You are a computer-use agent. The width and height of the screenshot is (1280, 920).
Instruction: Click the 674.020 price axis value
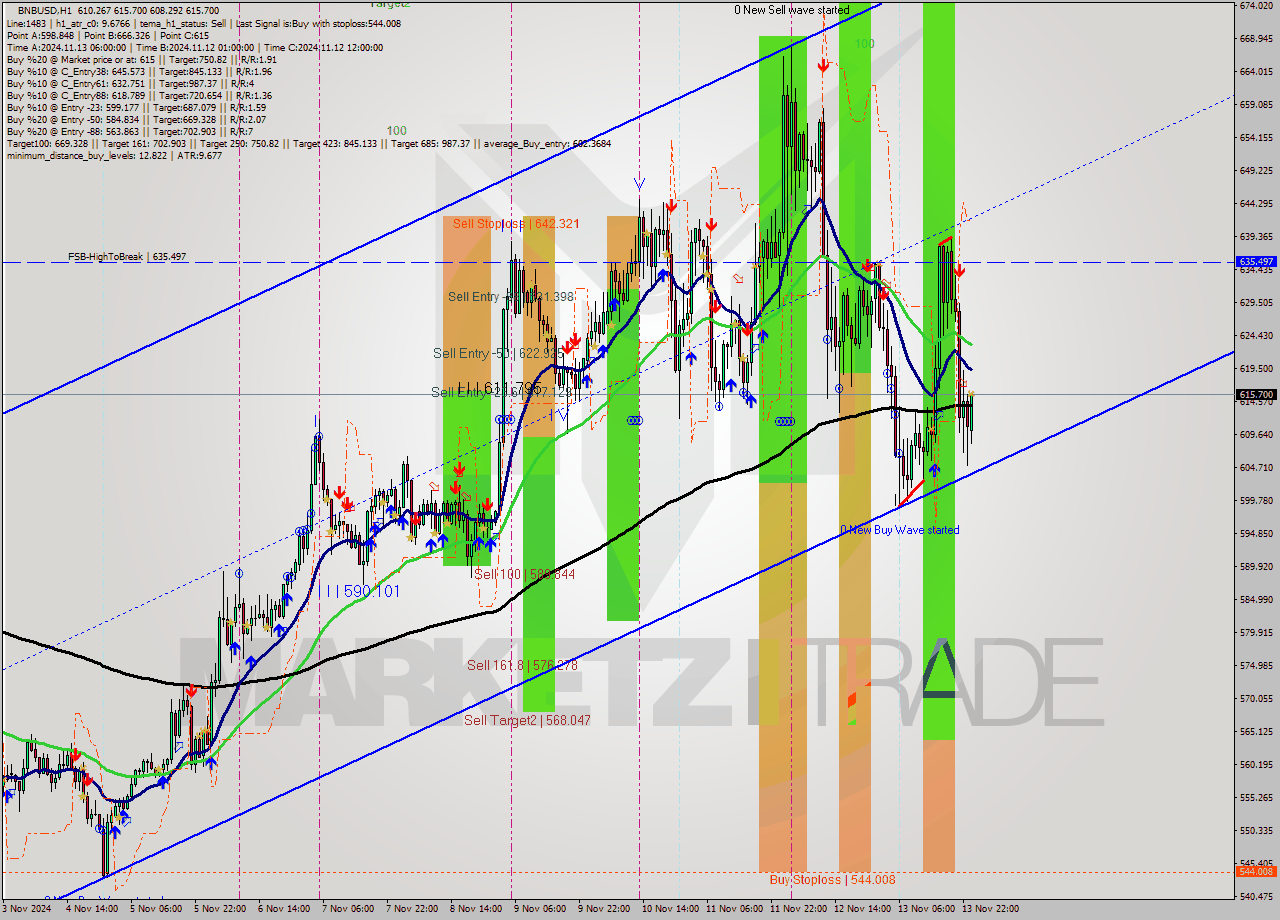click(x=1256, y=6)
